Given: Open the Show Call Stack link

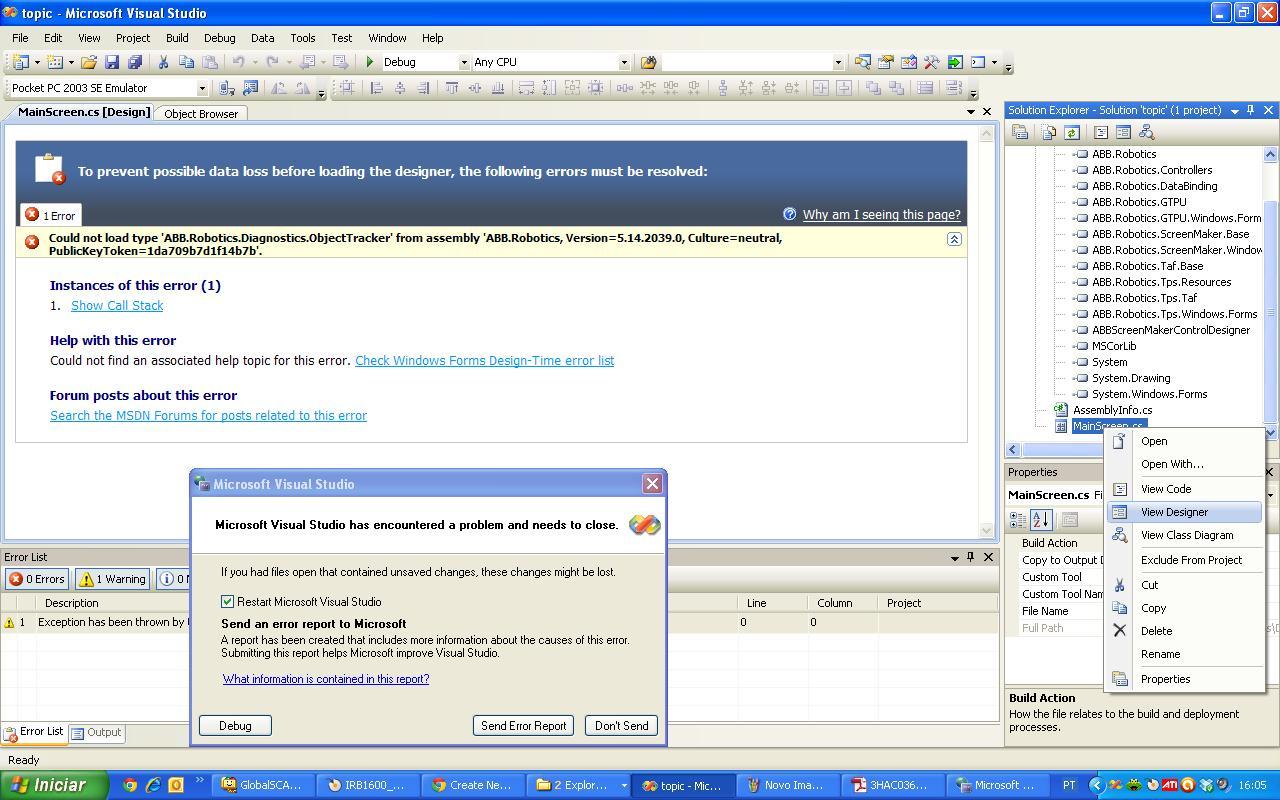Looking at the screenshot, I should pos(117,306).
